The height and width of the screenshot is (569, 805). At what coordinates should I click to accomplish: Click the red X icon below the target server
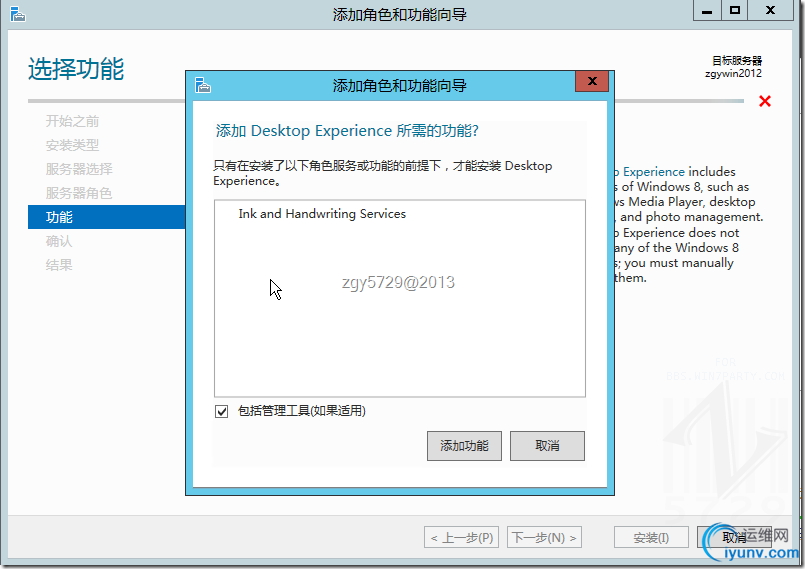click(x=765, y=101)
